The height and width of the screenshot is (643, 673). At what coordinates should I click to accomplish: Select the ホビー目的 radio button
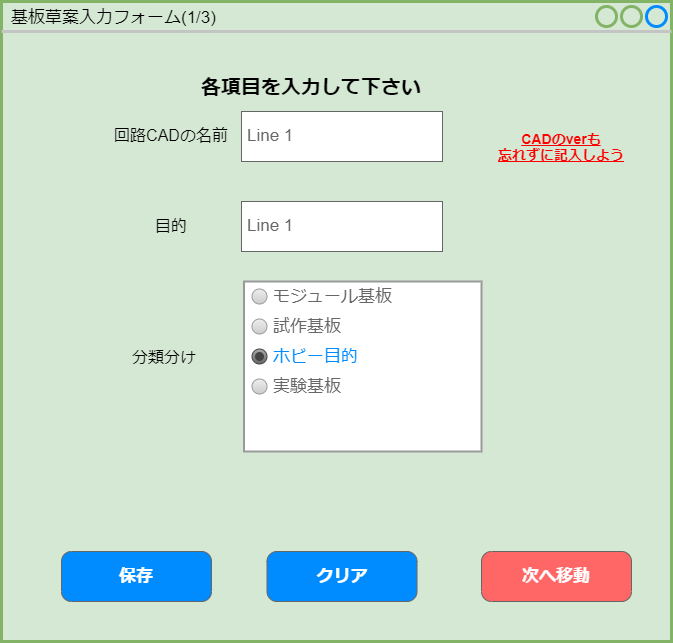coord(259,356)
